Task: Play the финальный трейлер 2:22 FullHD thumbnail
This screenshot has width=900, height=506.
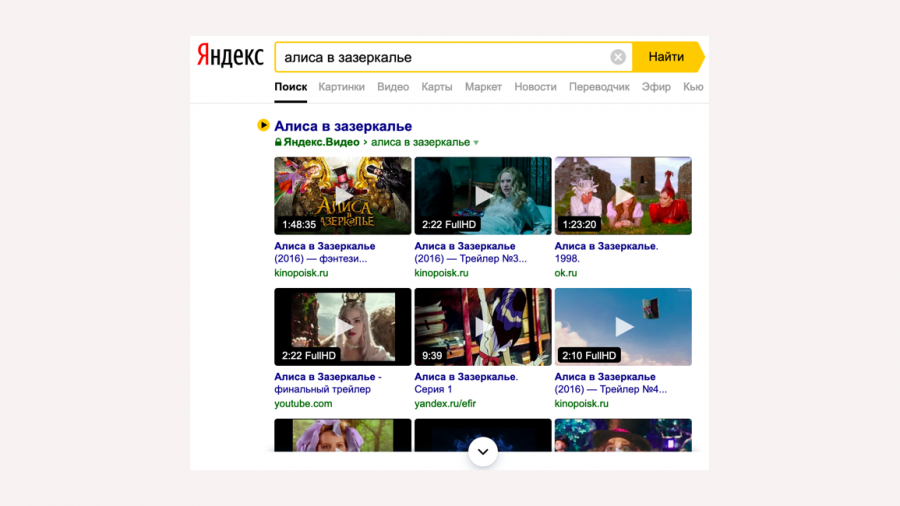Action: 343,327
